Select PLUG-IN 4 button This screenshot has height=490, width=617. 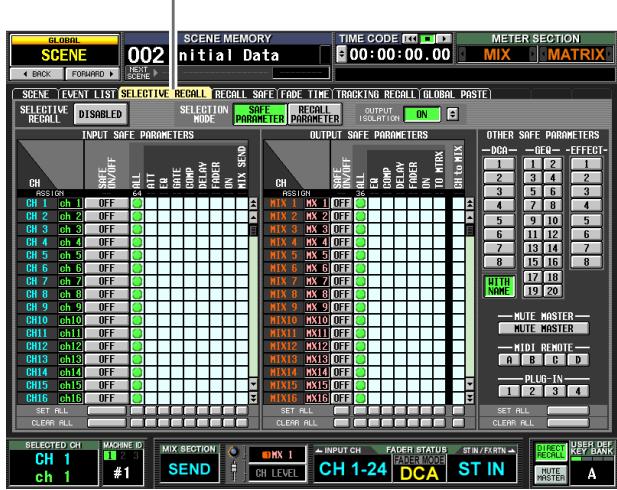(578, 391)
